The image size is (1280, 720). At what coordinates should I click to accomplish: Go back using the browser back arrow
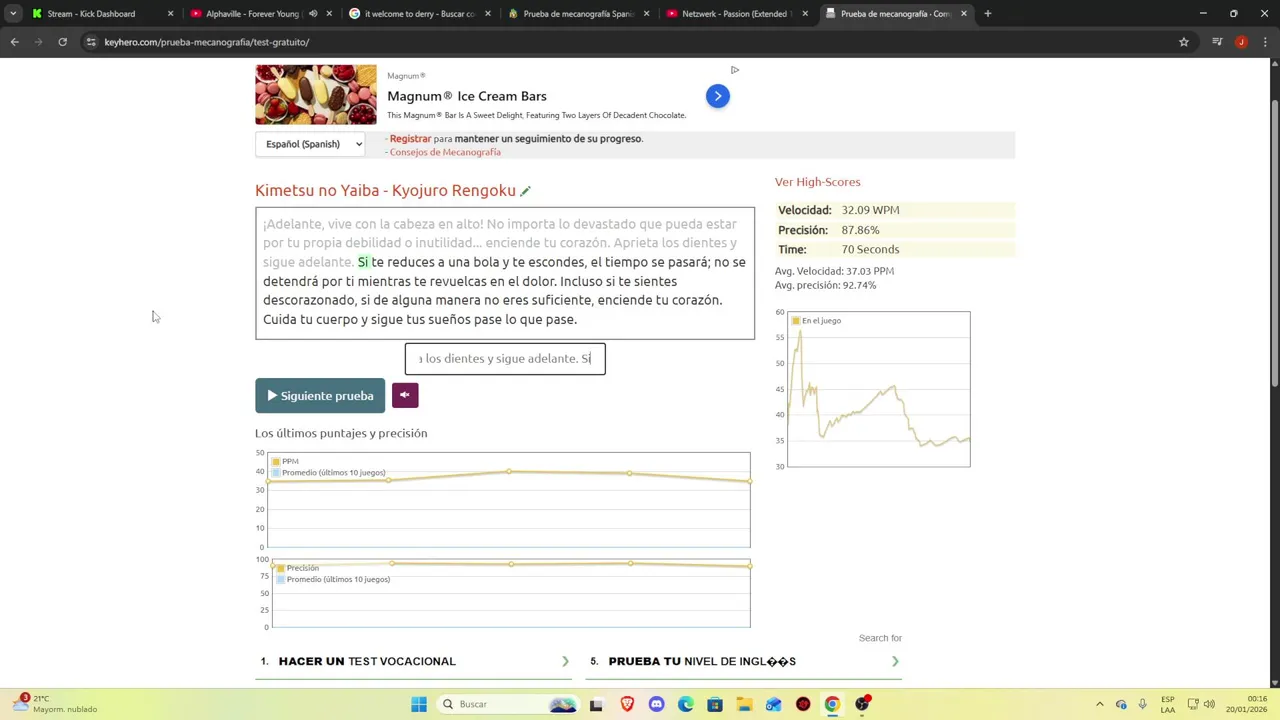click(15, 42)
